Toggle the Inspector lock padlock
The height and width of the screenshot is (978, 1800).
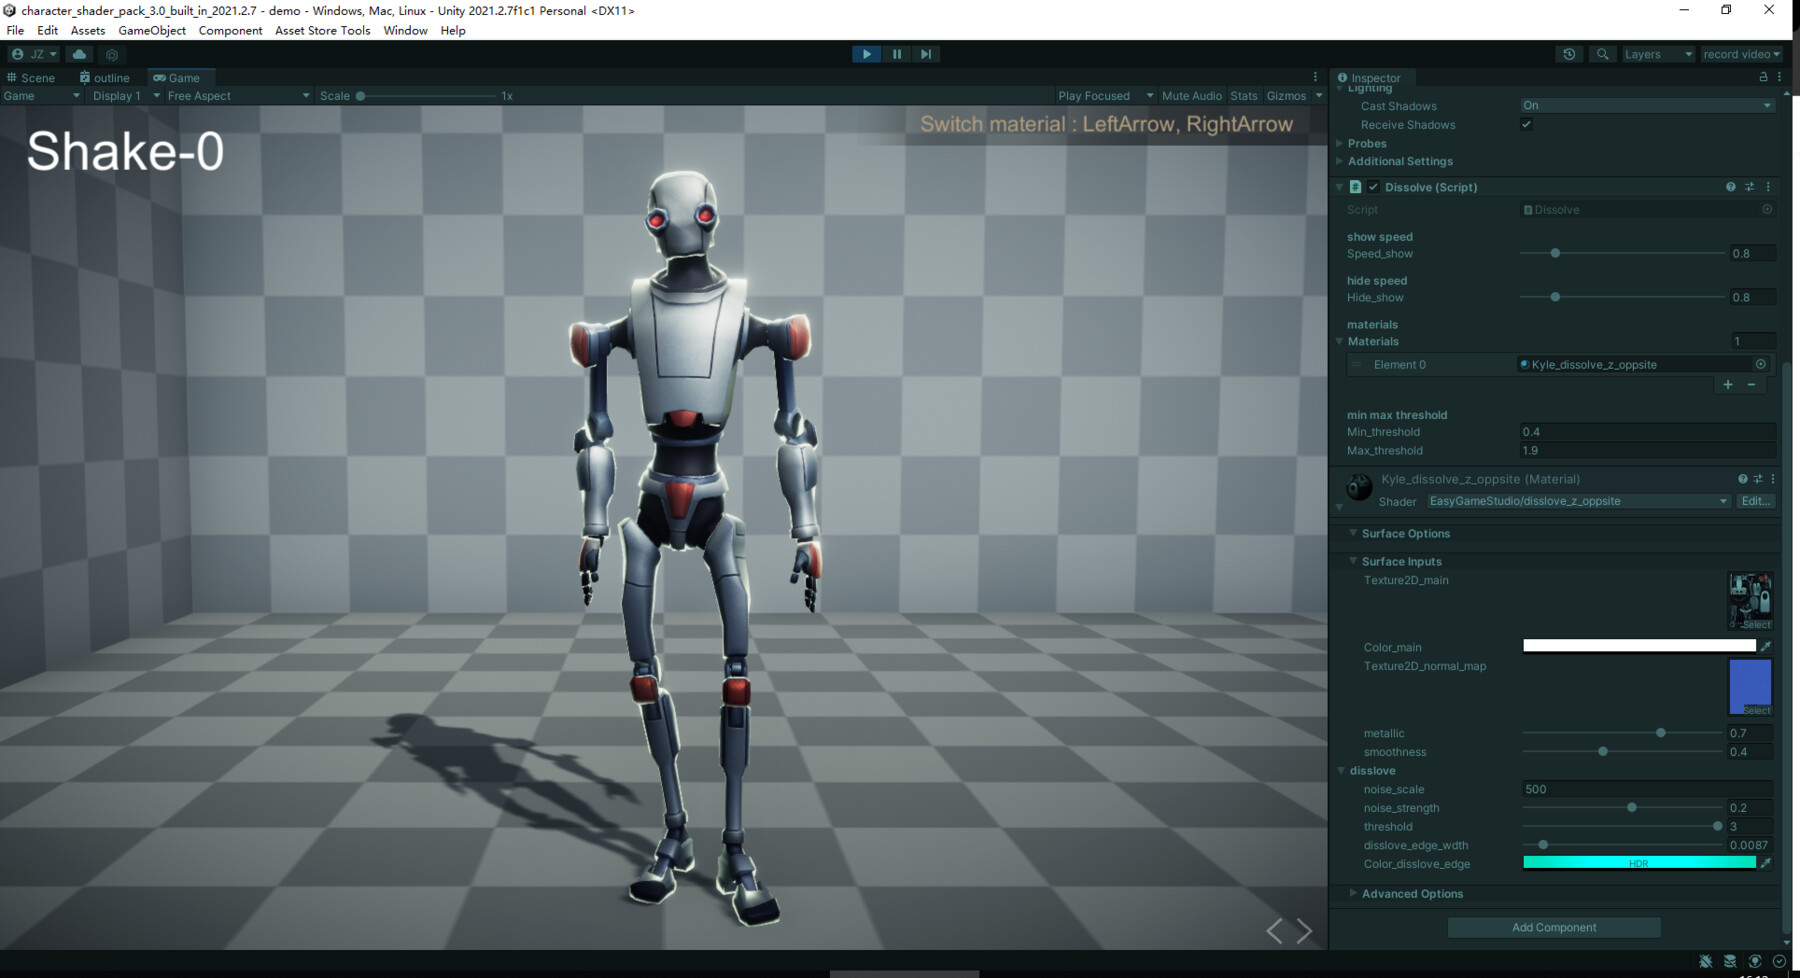[x=1763, y=77]
